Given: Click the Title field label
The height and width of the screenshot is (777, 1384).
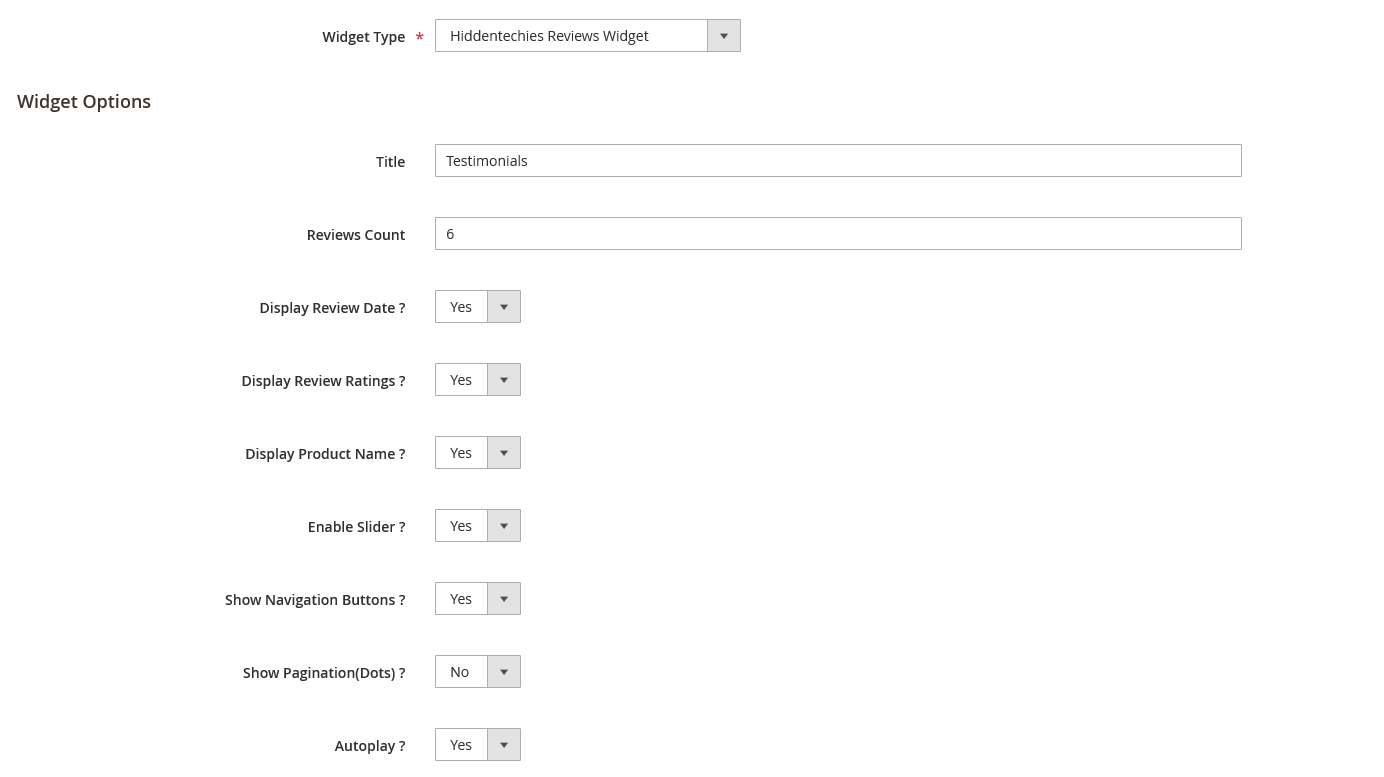Looking at the screenshot, I should [390, 162].
